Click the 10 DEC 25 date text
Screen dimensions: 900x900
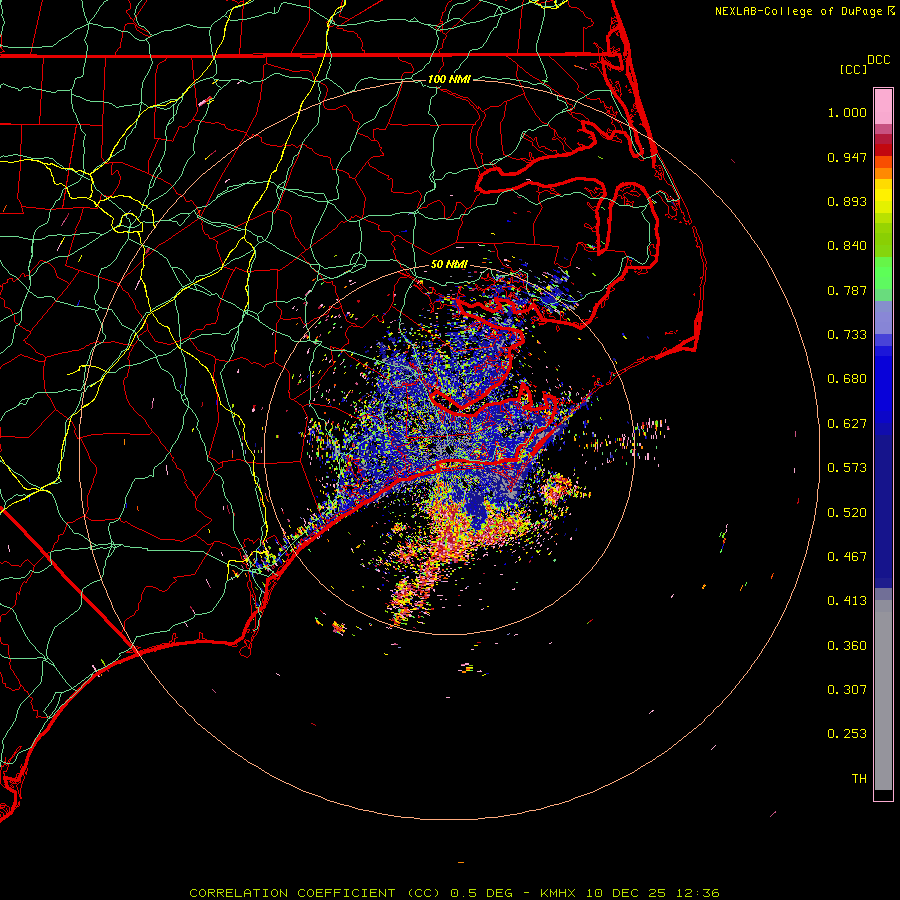[626, 893]
